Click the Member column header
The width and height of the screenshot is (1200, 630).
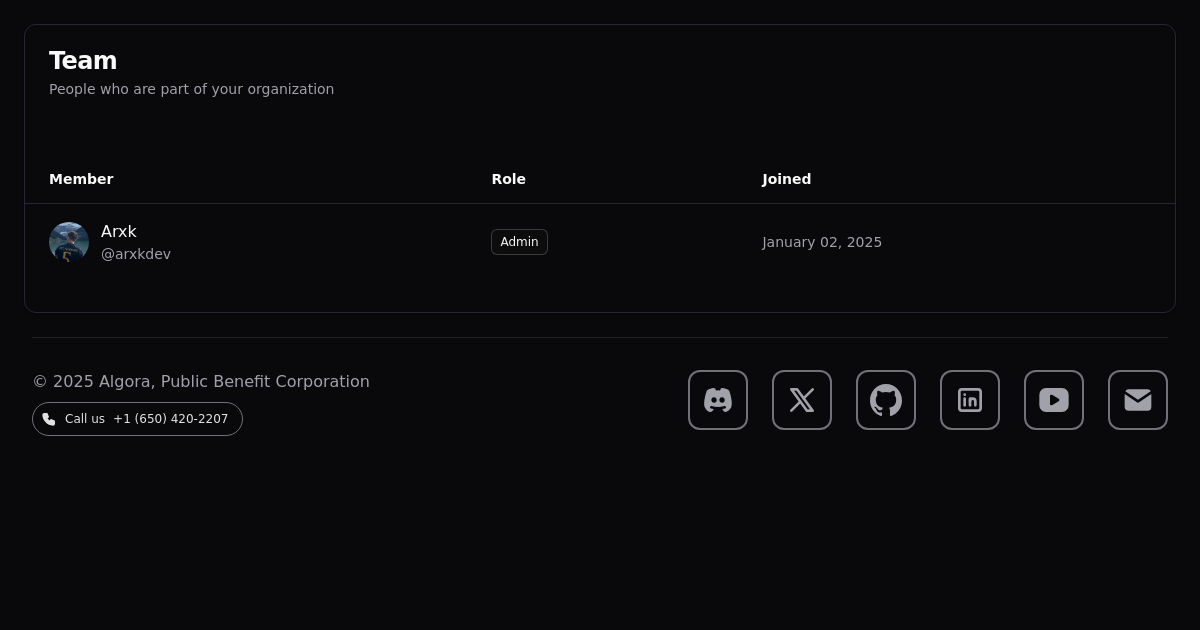point(81,179)
